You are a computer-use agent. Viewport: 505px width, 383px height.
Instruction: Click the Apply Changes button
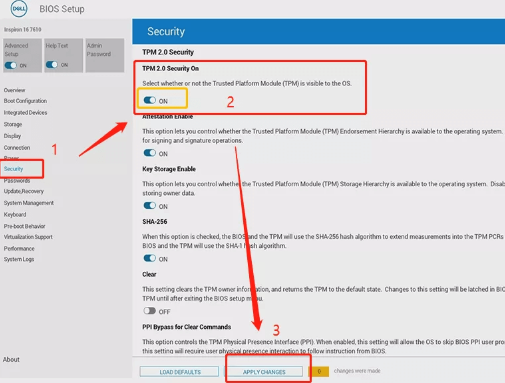click(x=264, y=372)
